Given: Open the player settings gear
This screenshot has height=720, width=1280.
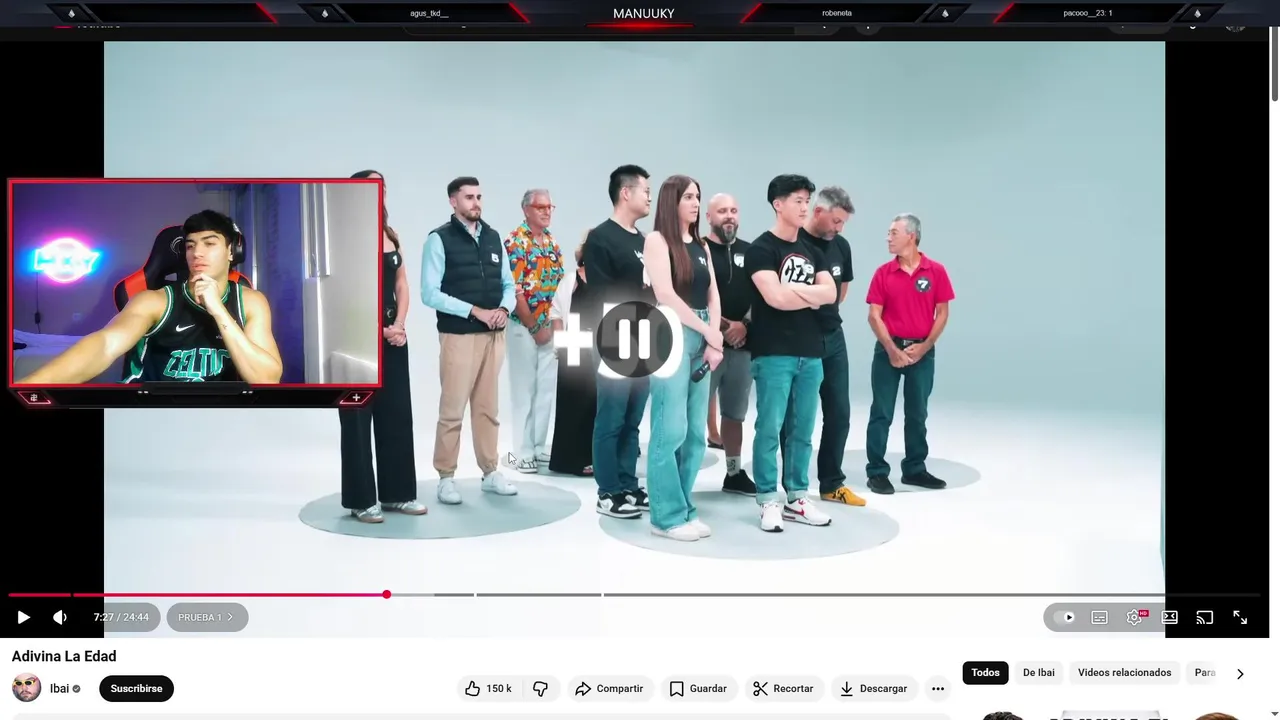Looking at the screenshot, I should click(x=1134, y=617).
